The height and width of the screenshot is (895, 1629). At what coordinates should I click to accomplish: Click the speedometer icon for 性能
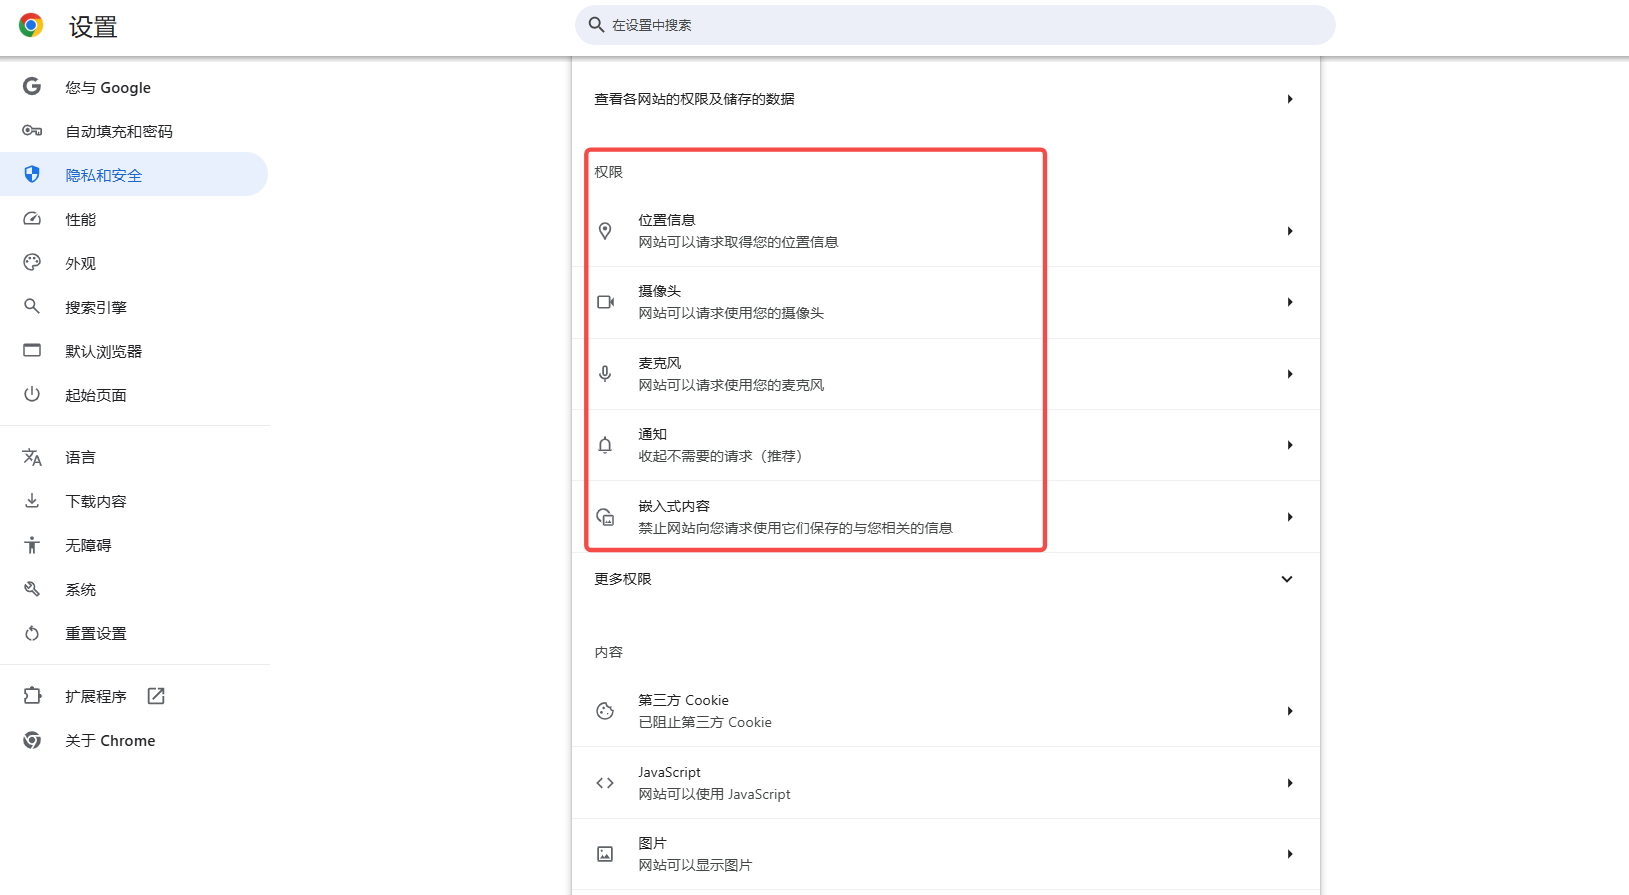point(32,219)
